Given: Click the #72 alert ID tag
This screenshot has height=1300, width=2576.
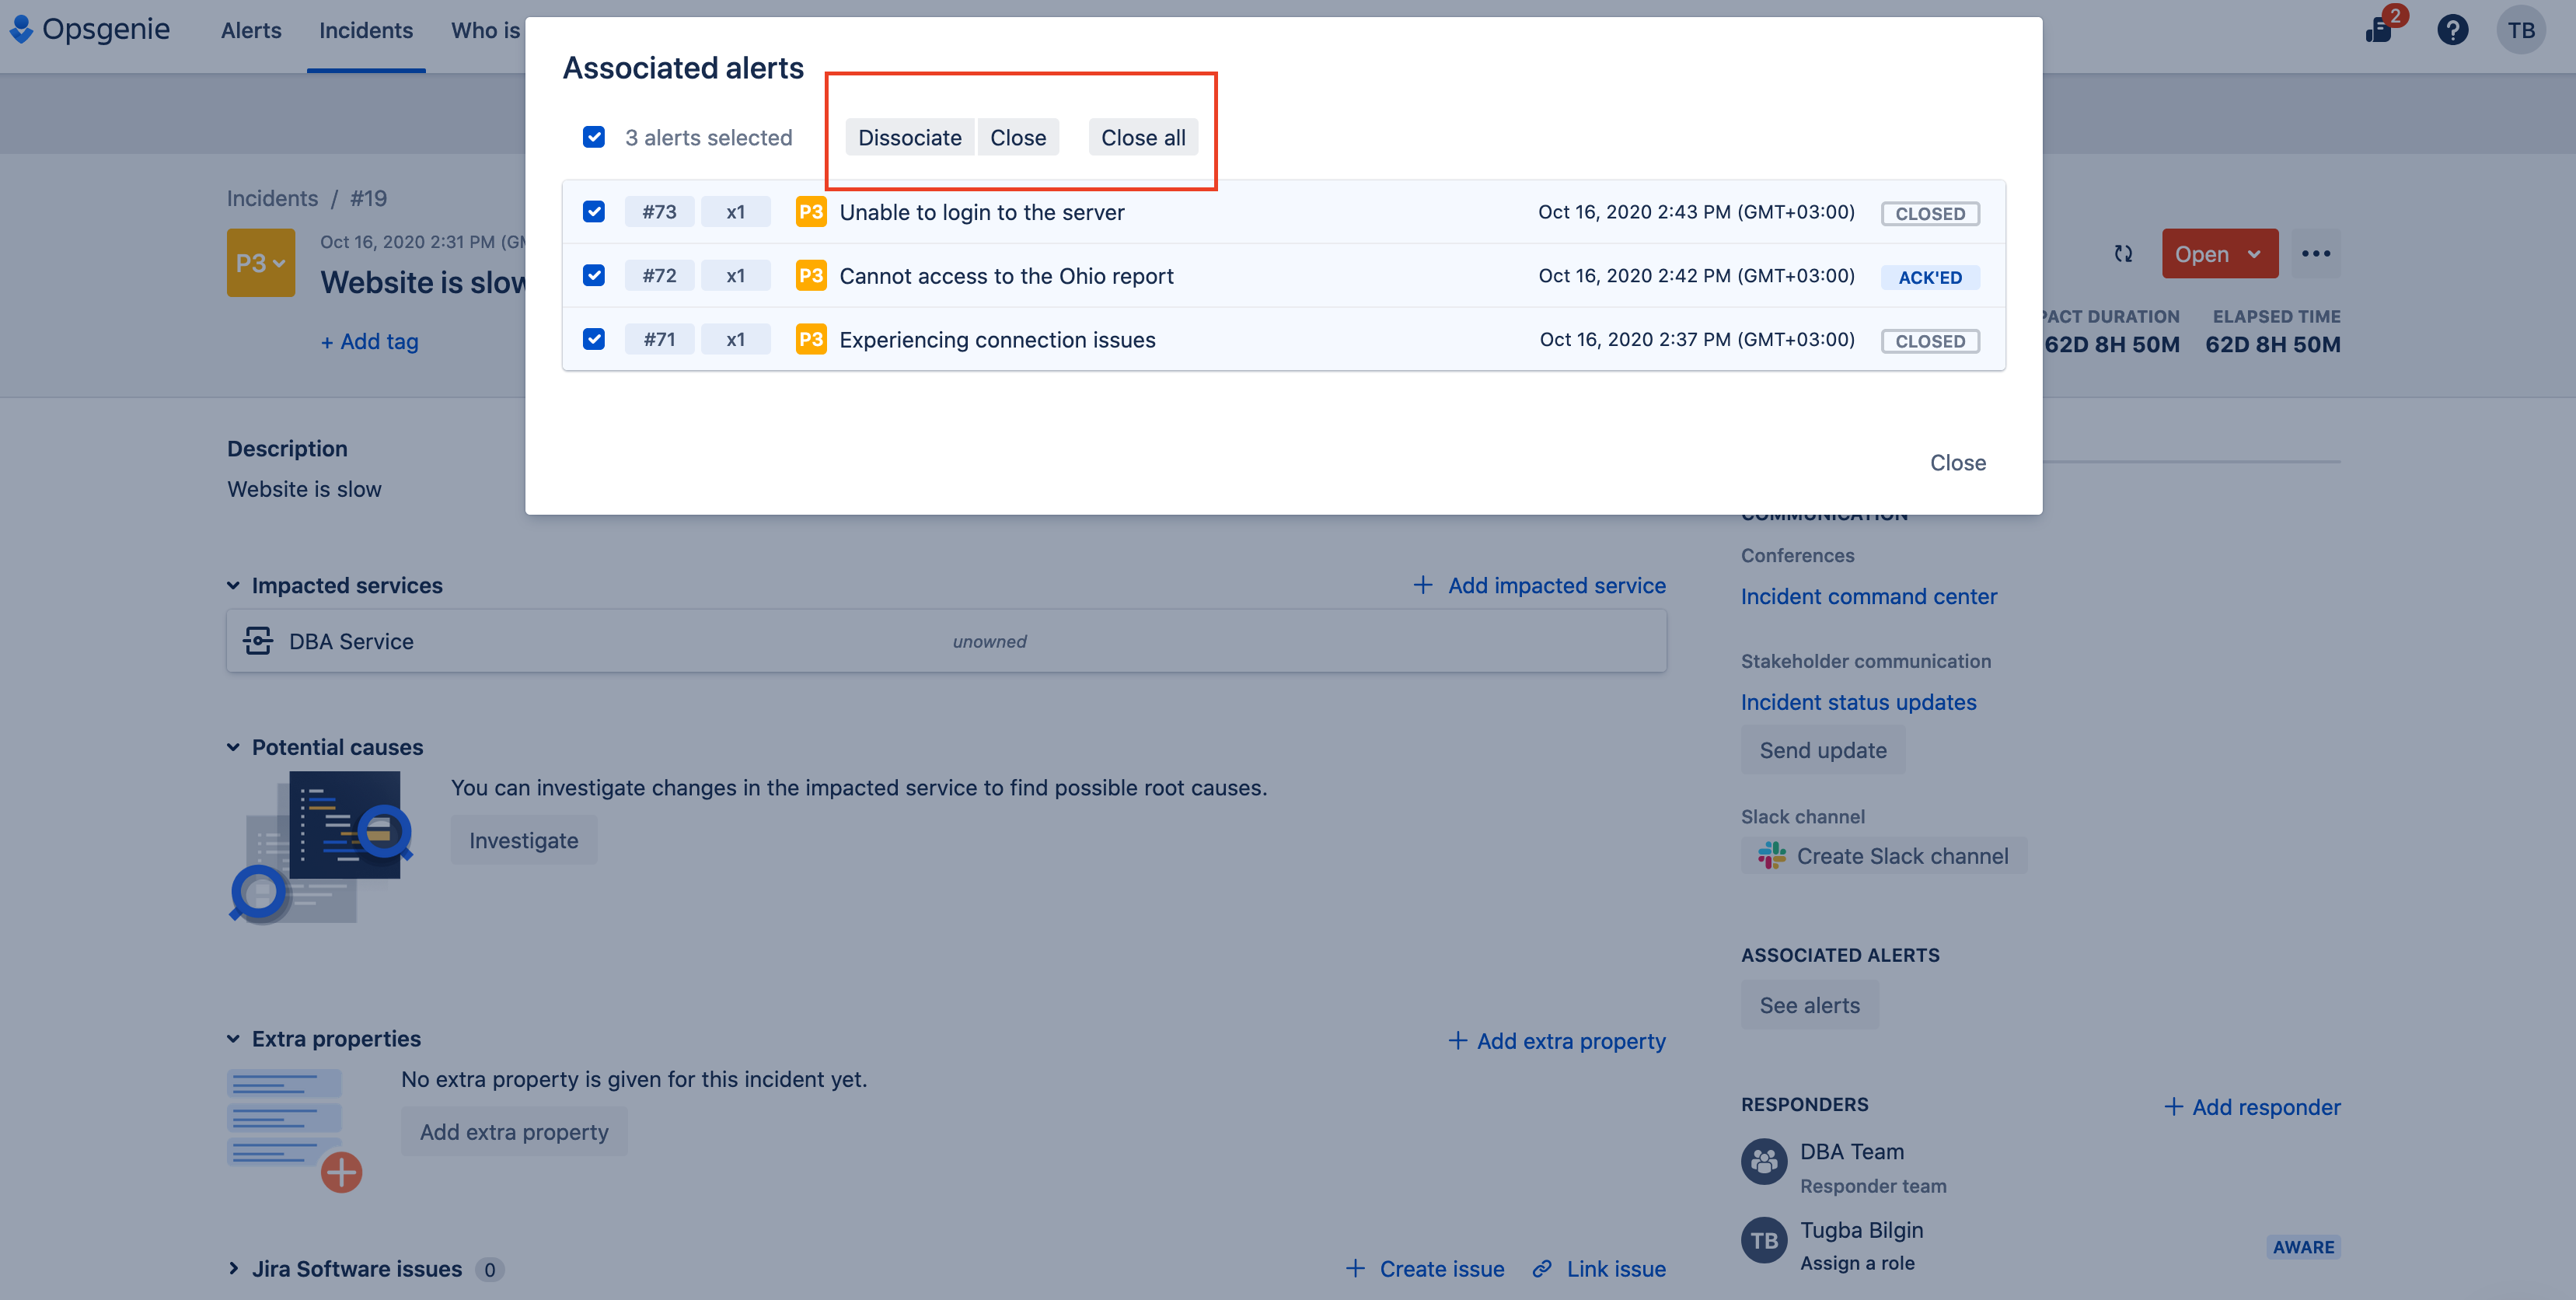Looking at the screenshot, I should click(659, 276).
